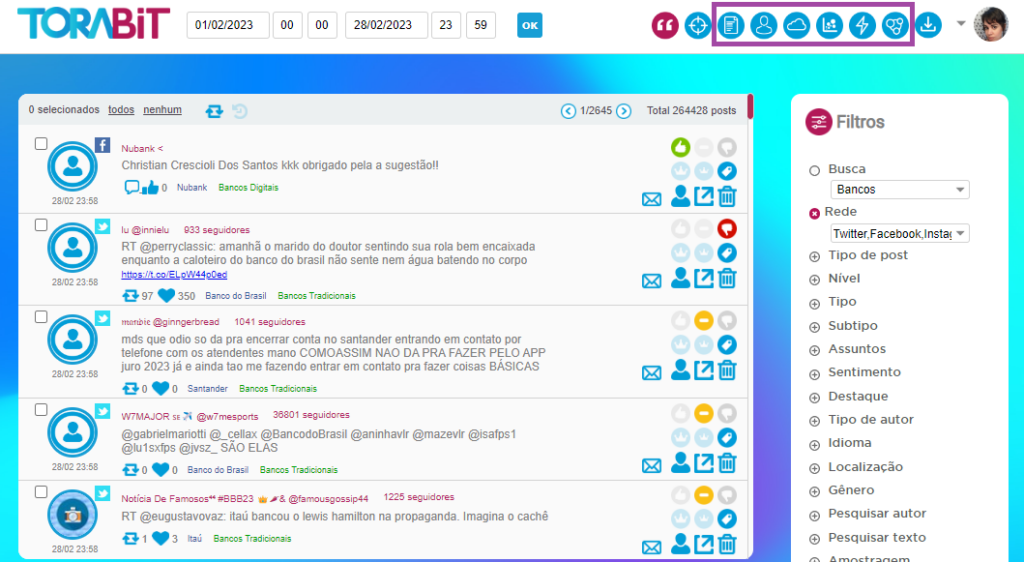Mark the lu @innielu post as negative
Image resolution: width=1024 pixels, height=562 pixels.
727,229
